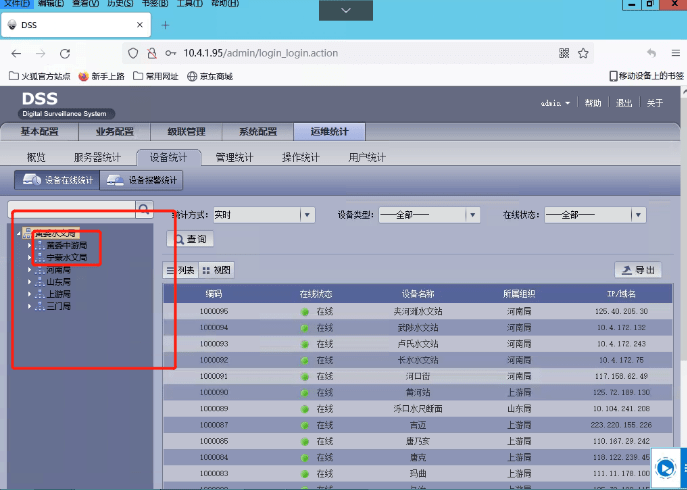Image resolution: width=687 pixels, height=490 pixels.
Task: Switch to 视图 grid view
Action: [x=217, y=270]
